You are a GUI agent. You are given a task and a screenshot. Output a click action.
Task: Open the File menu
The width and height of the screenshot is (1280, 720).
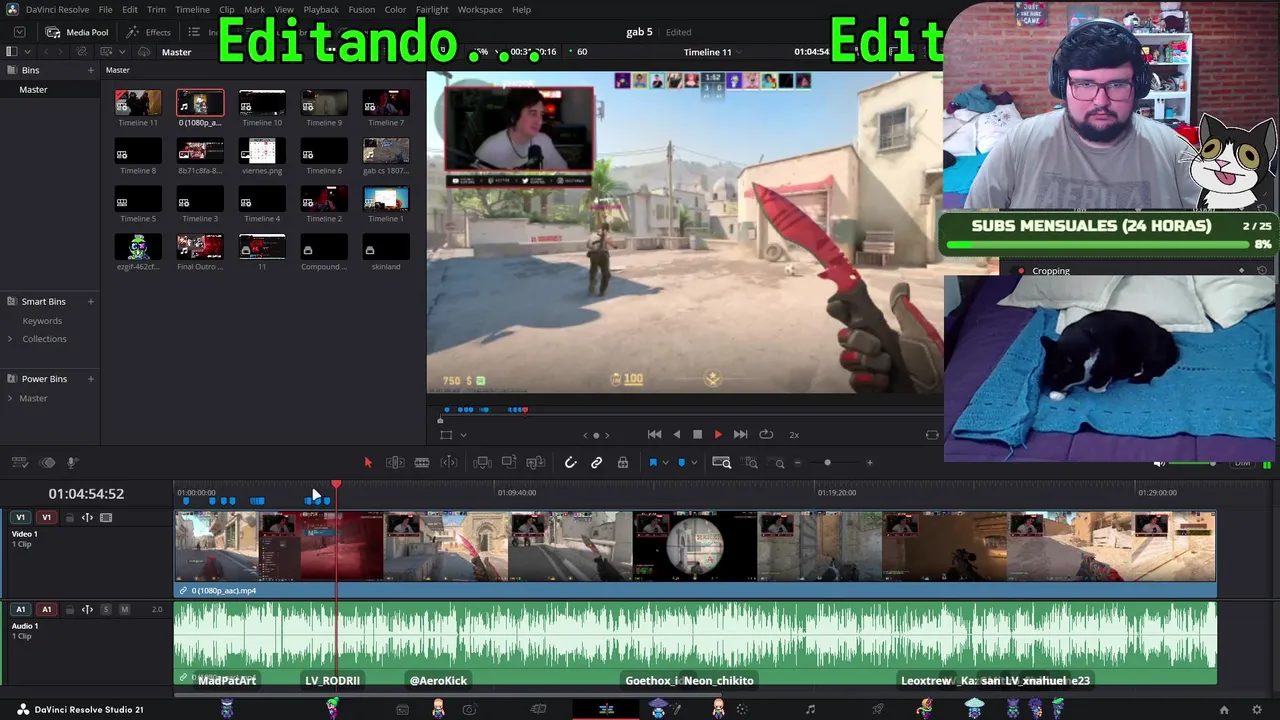(105, 9)
